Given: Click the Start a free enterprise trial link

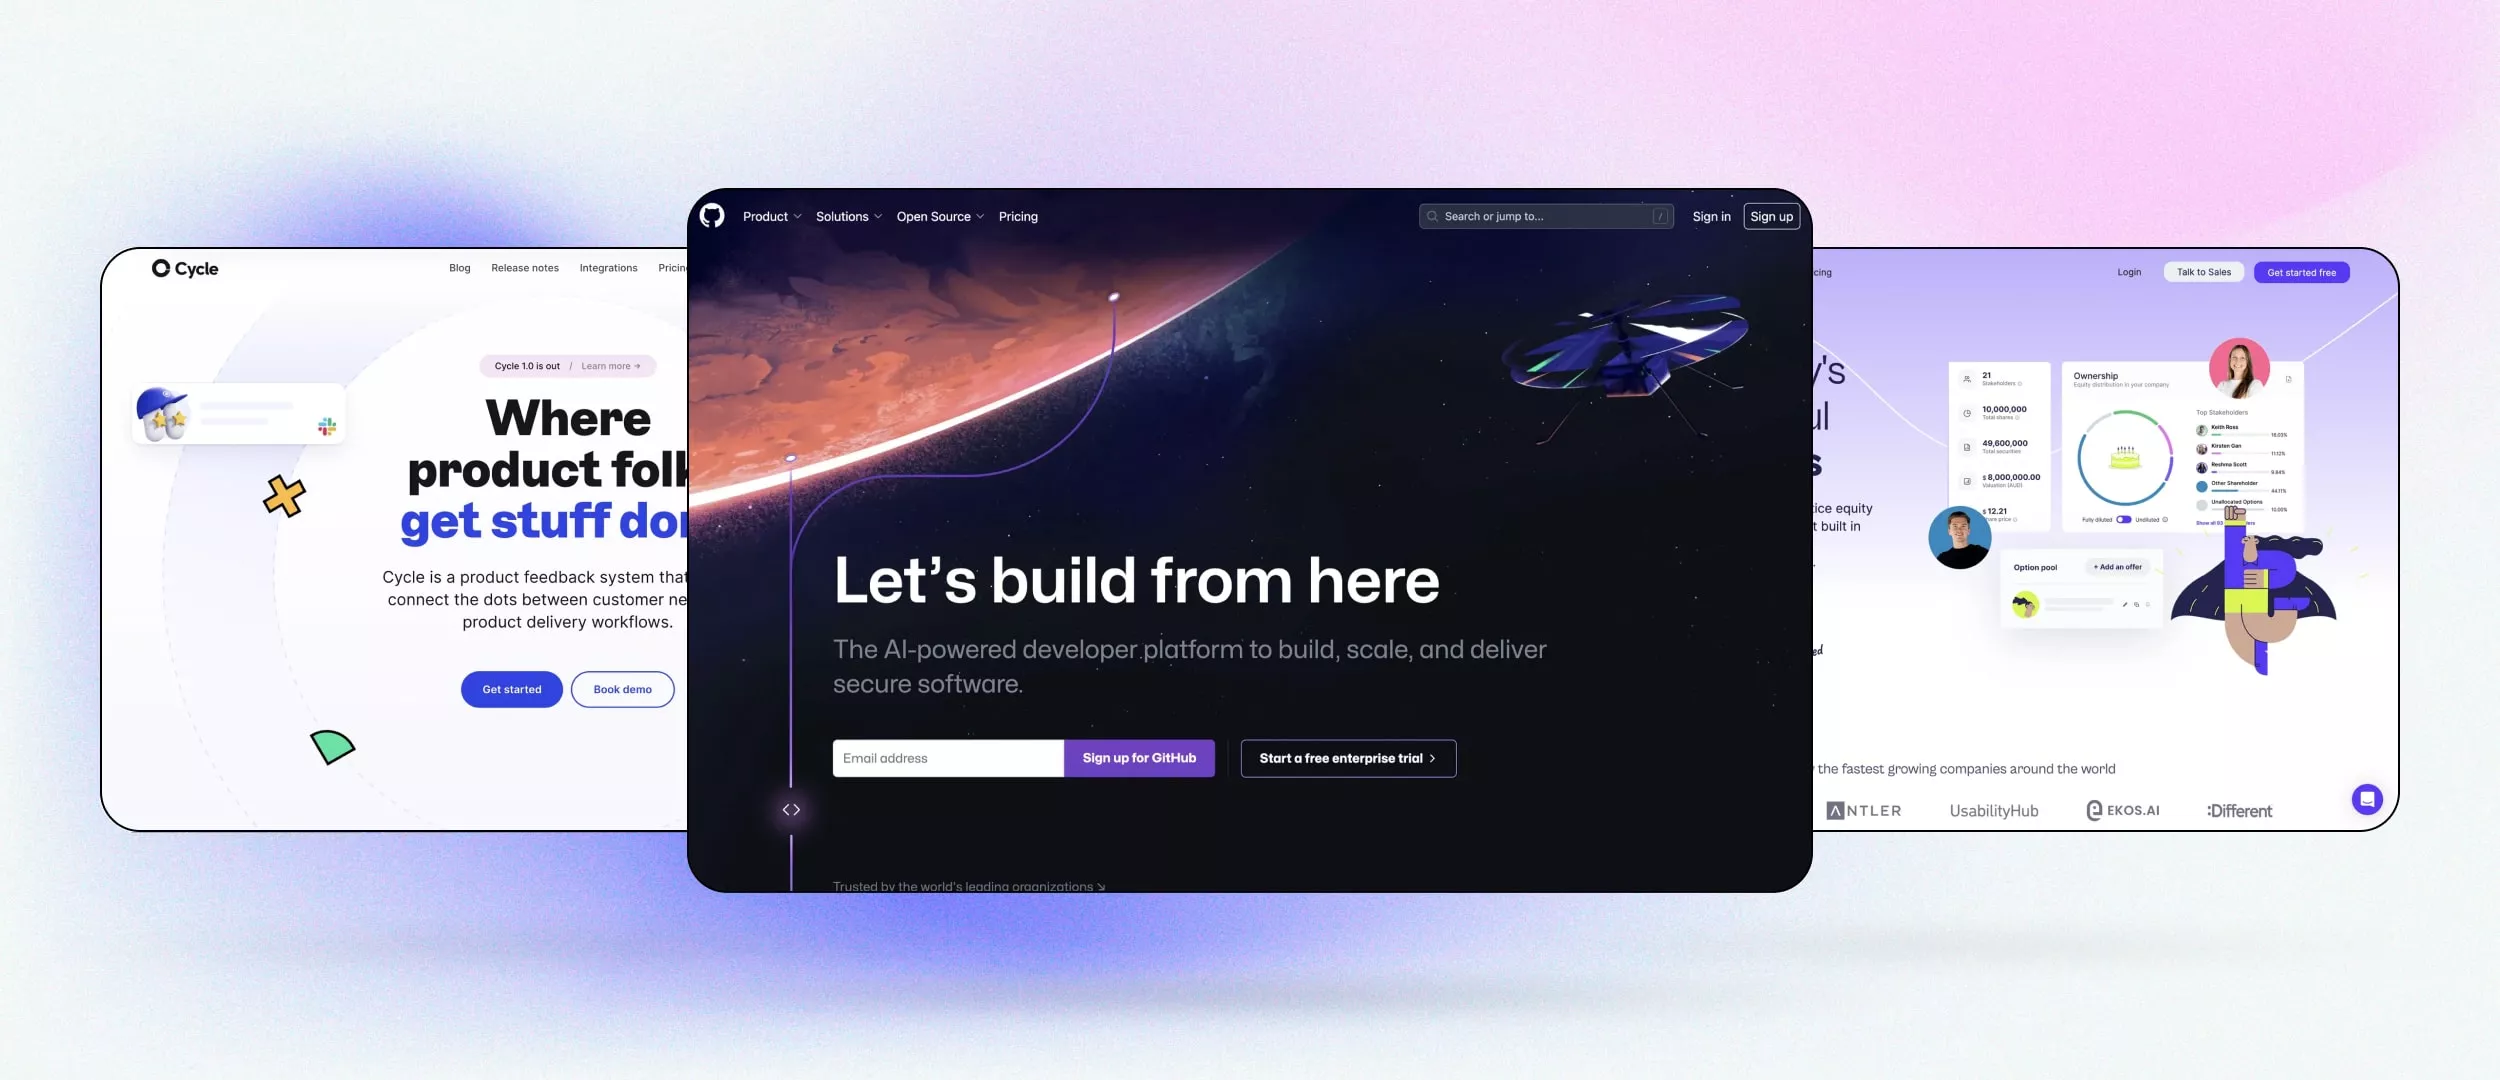Looking at the screenshot, I should click(x=1347, y=758).
